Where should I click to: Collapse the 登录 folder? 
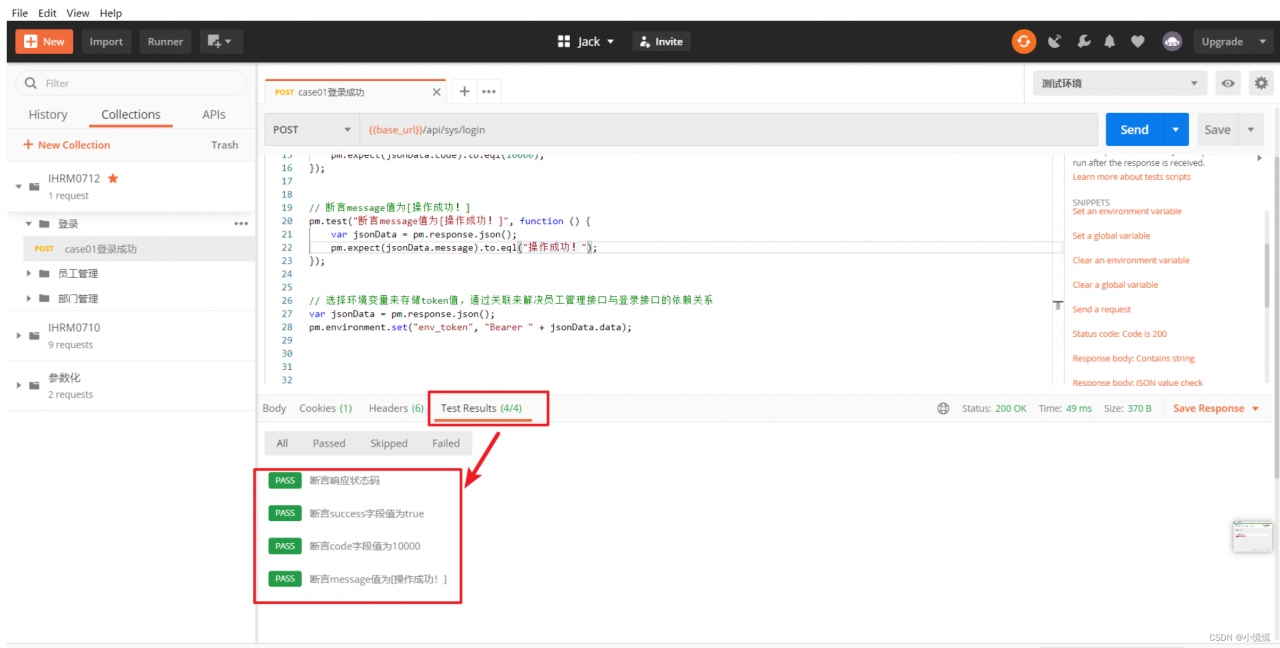(x=29, y=224)
